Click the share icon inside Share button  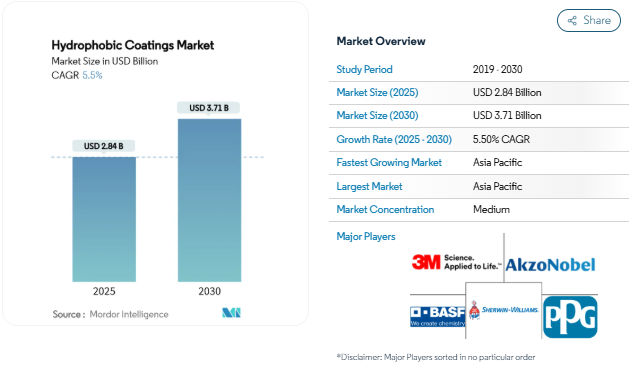pyautogui.click(x=572, y=21)
